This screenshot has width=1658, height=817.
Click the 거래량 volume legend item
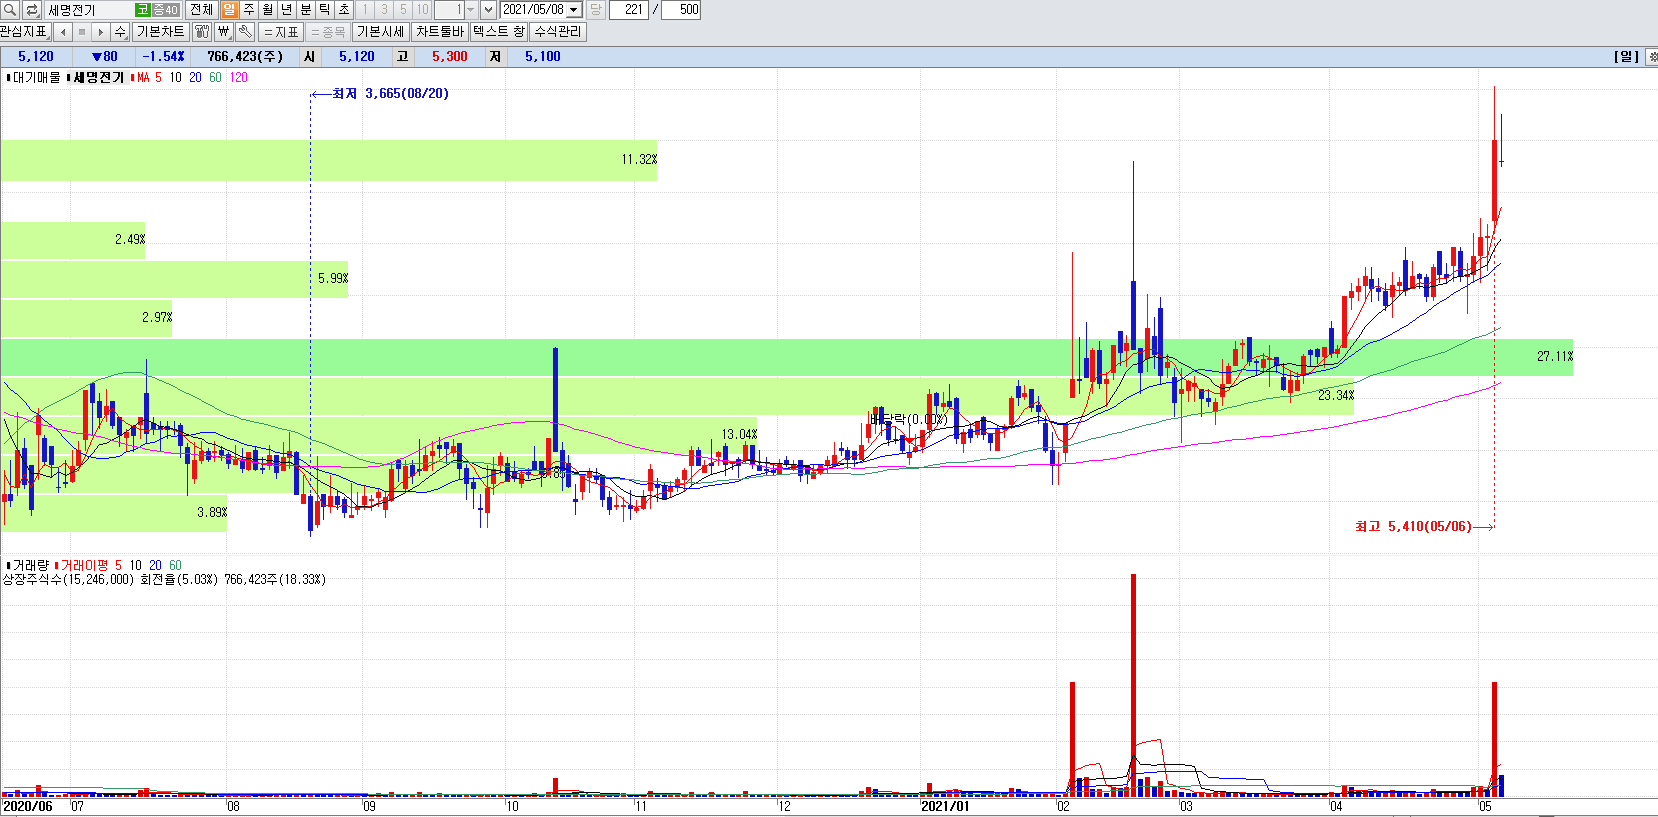pos(28,565)
